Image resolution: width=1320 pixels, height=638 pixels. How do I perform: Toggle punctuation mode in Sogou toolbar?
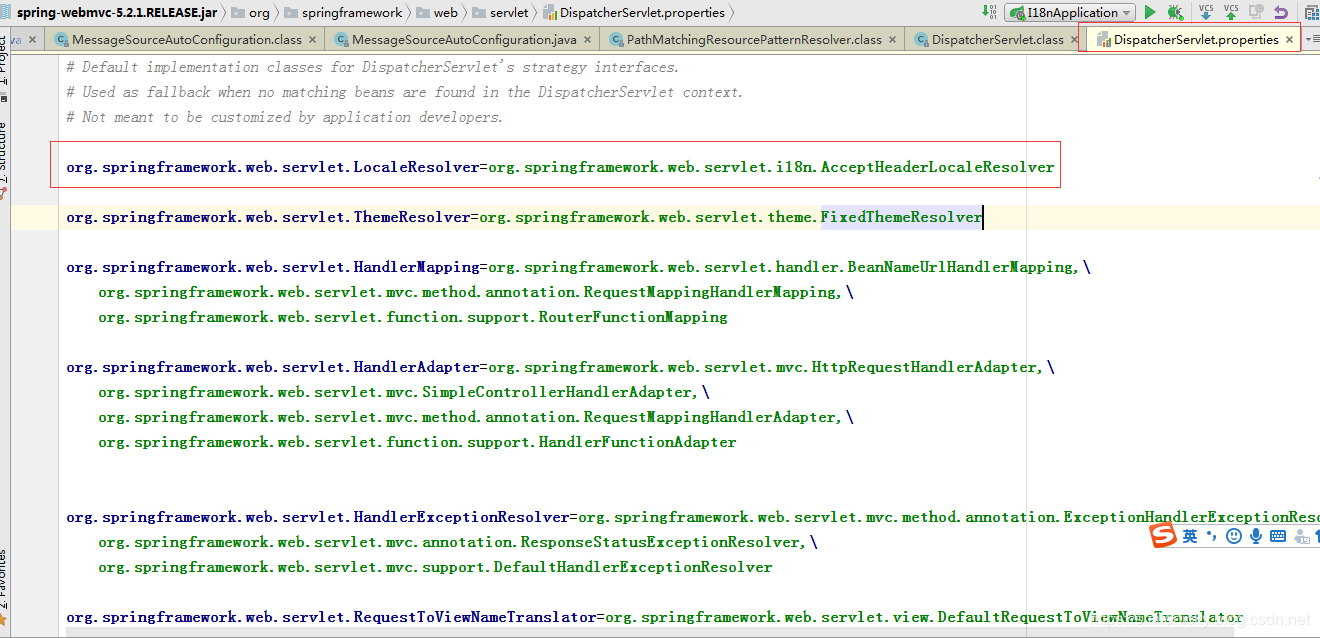[x=1212, y=536]
